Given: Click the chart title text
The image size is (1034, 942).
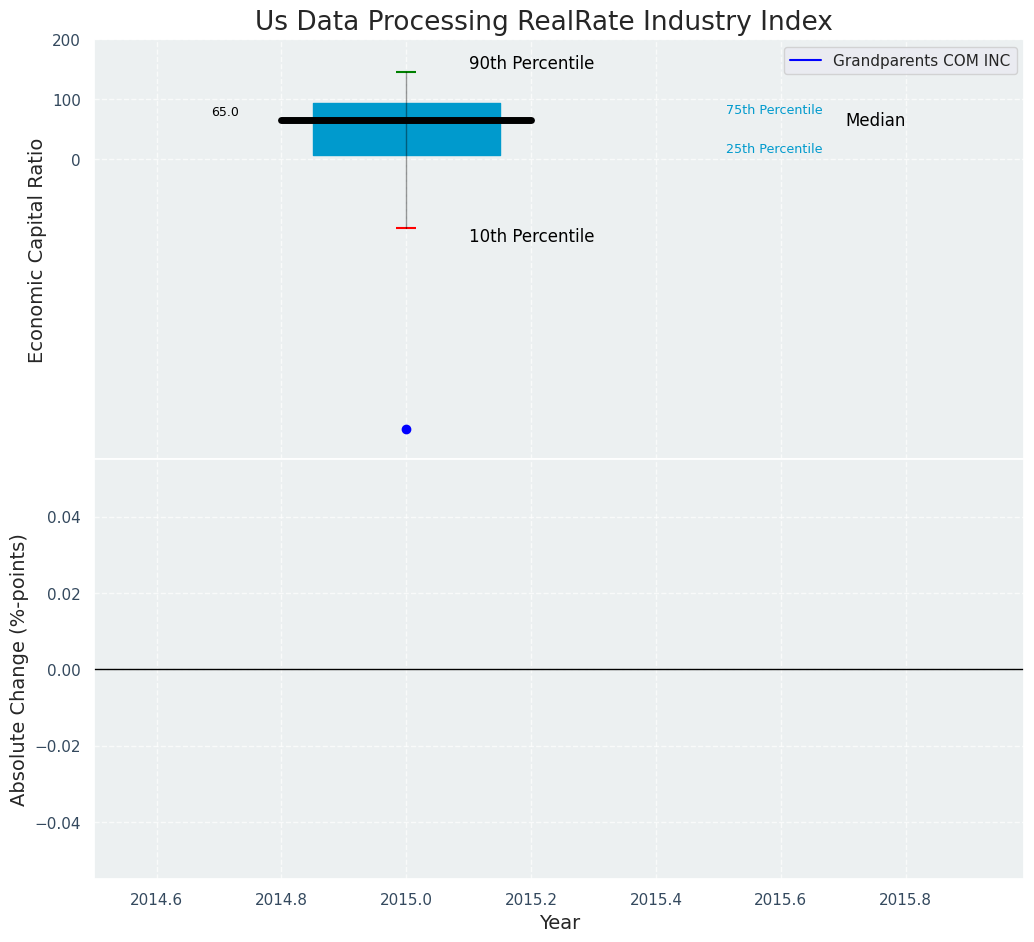Looking at the screenshot, I should 543,21.
